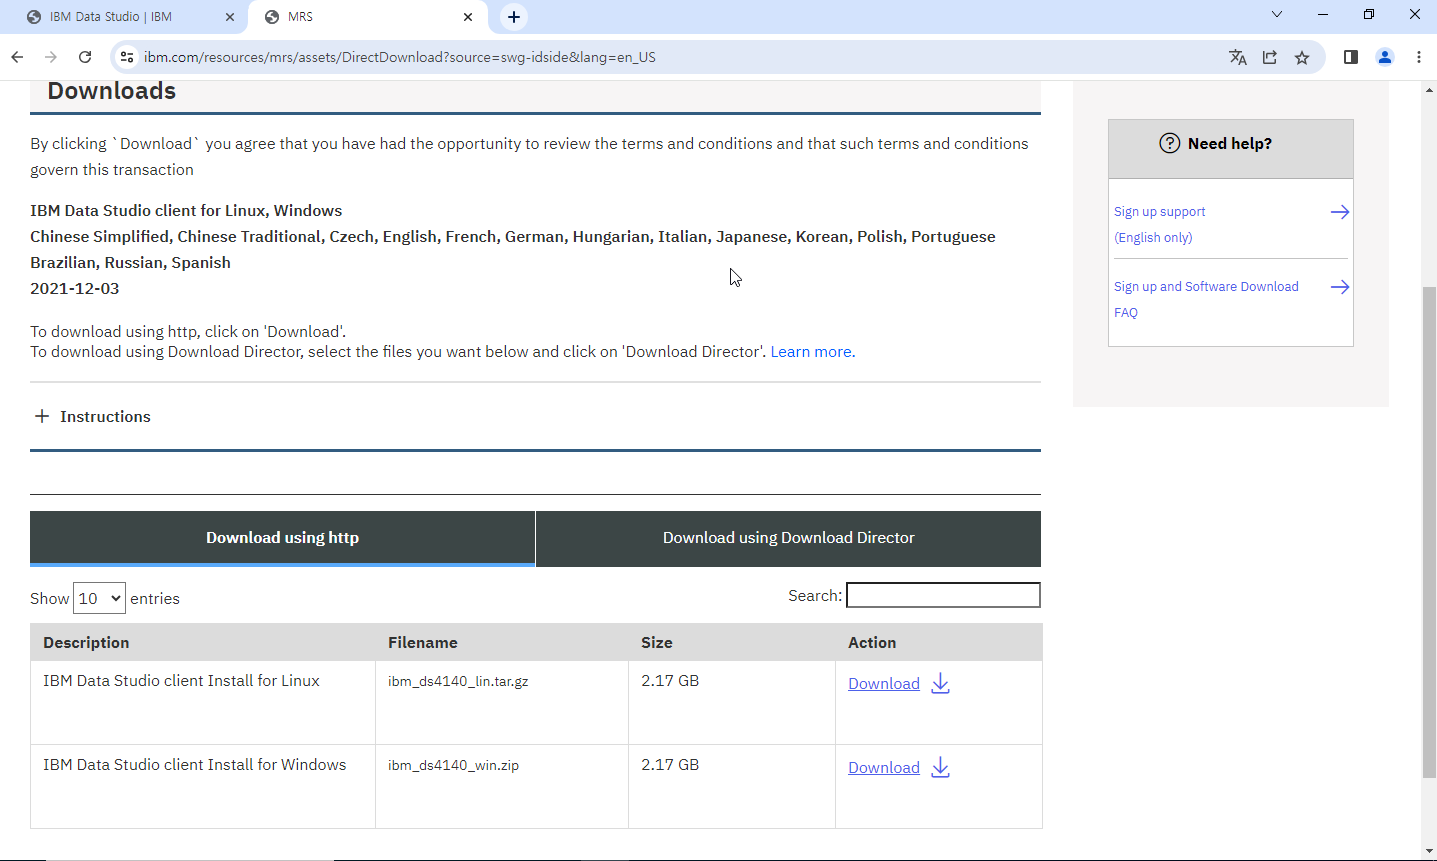Image resolution: width=1437 pixels, height=861 pixels.
Task: Open a new tab with plus button
Action: 514,17
